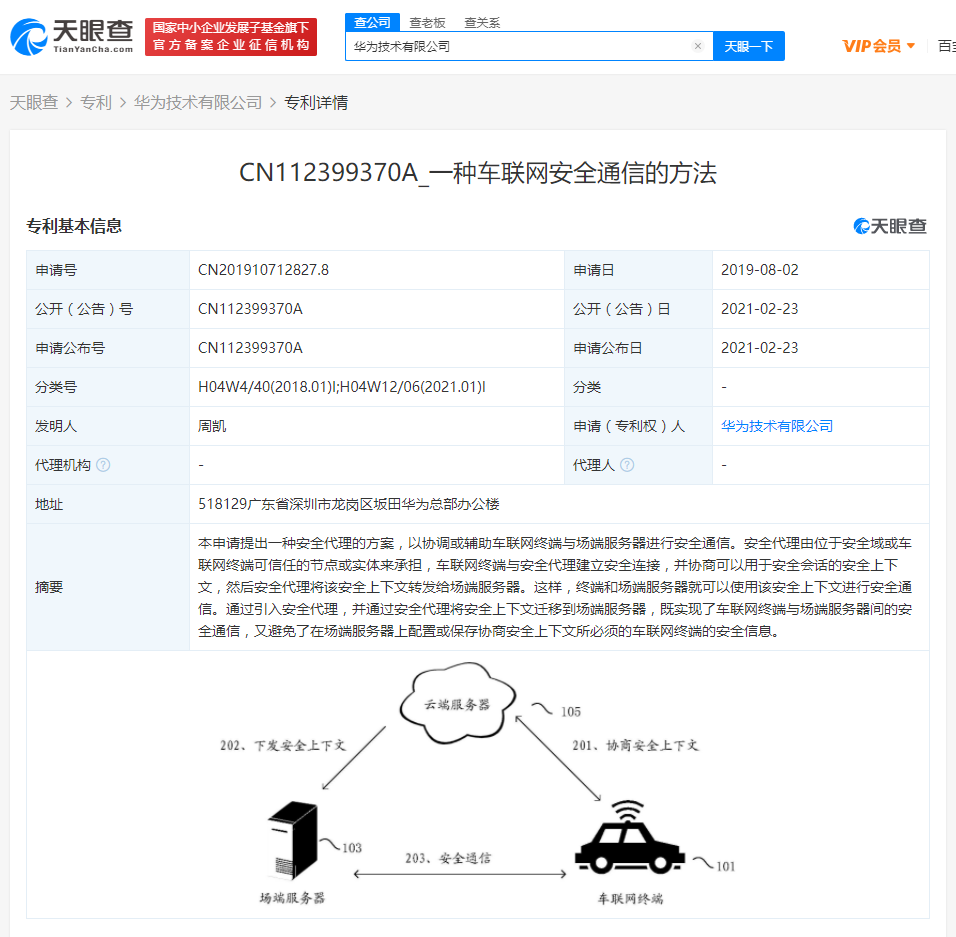
Task: Click the connected car icon in the diagram
Action: point(631,845)
